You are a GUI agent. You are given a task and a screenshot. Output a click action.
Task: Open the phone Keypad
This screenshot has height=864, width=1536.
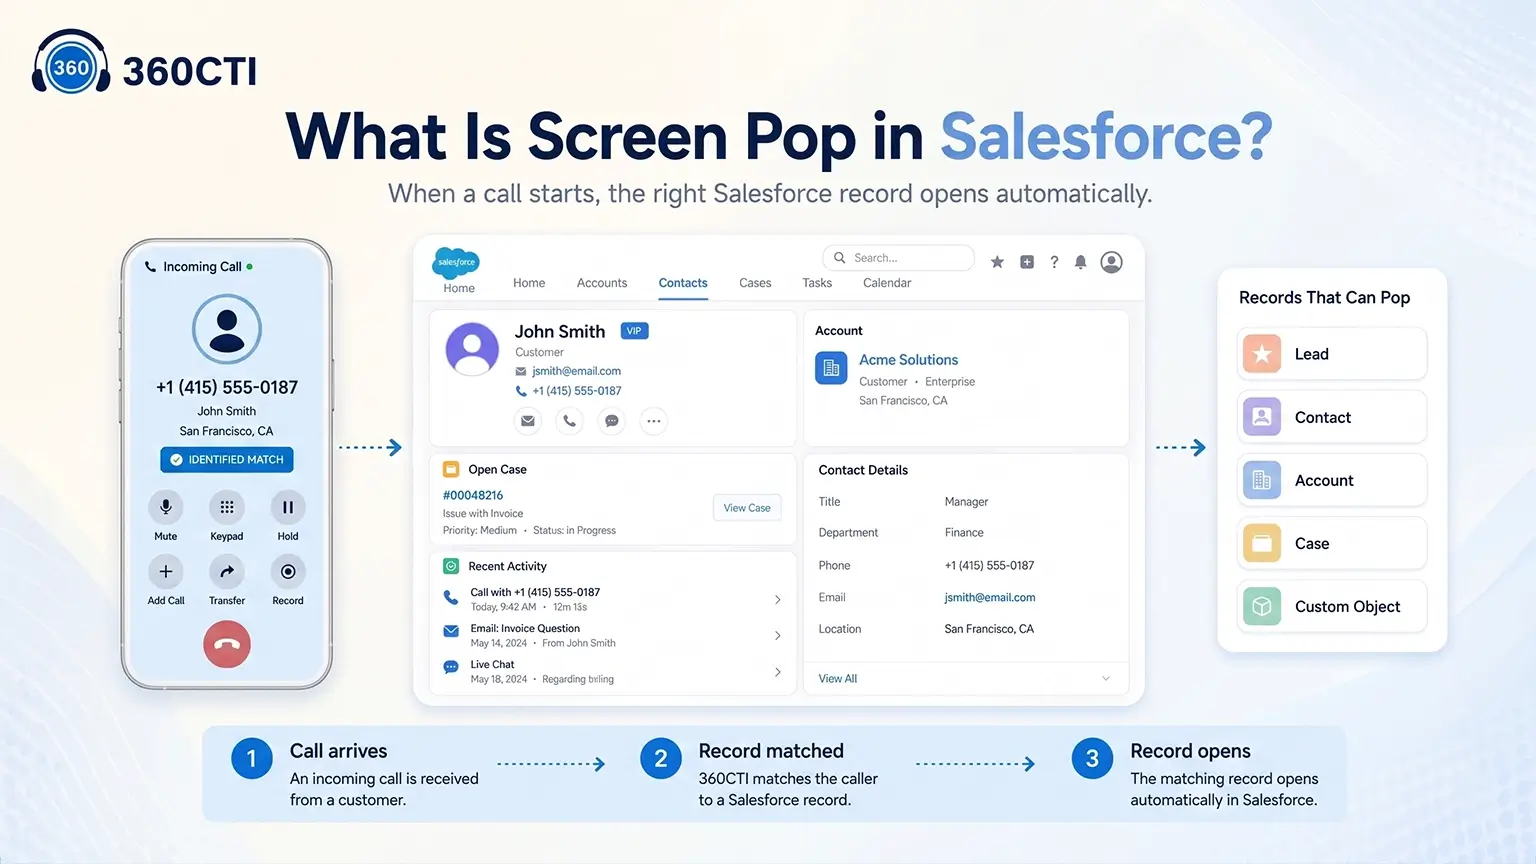point(227,507)
